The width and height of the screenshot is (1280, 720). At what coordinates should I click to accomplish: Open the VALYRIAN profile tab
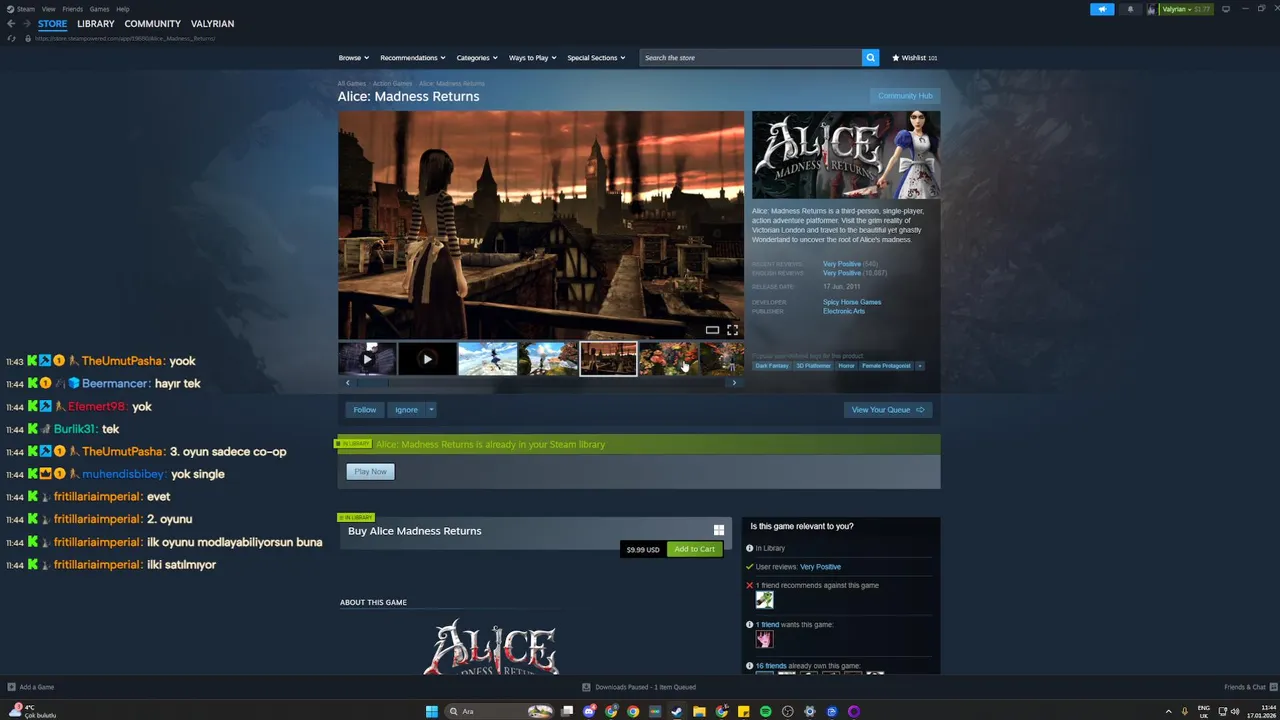pos(213,24)
